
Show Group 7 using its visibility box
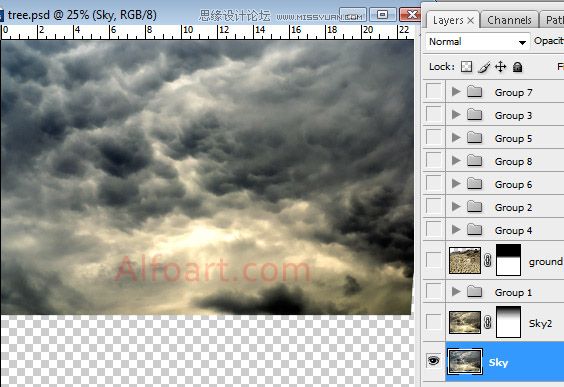click(433, 91)
